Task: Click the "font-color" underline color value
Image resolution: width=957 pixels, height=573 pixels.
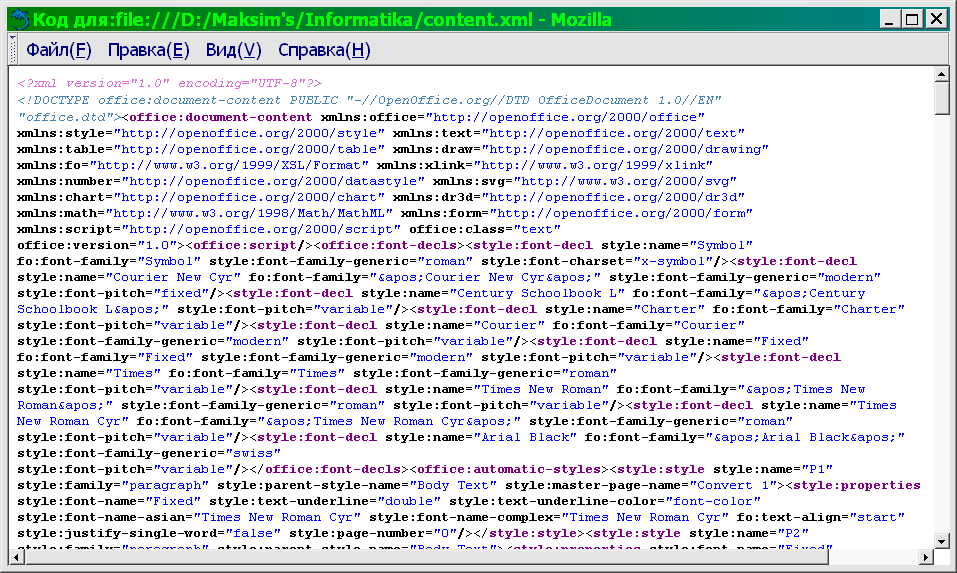Action: (713, 501)
